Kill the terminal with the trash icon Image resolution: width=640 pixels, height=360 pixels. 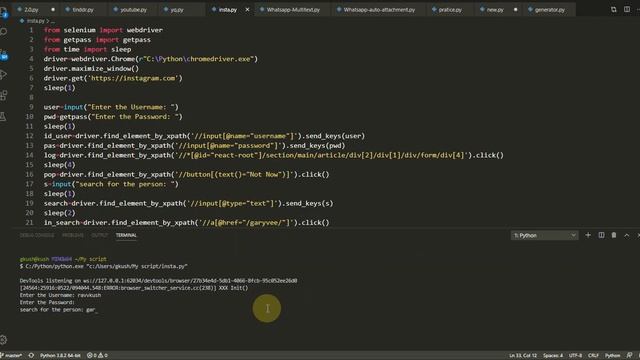pos(614,235)
